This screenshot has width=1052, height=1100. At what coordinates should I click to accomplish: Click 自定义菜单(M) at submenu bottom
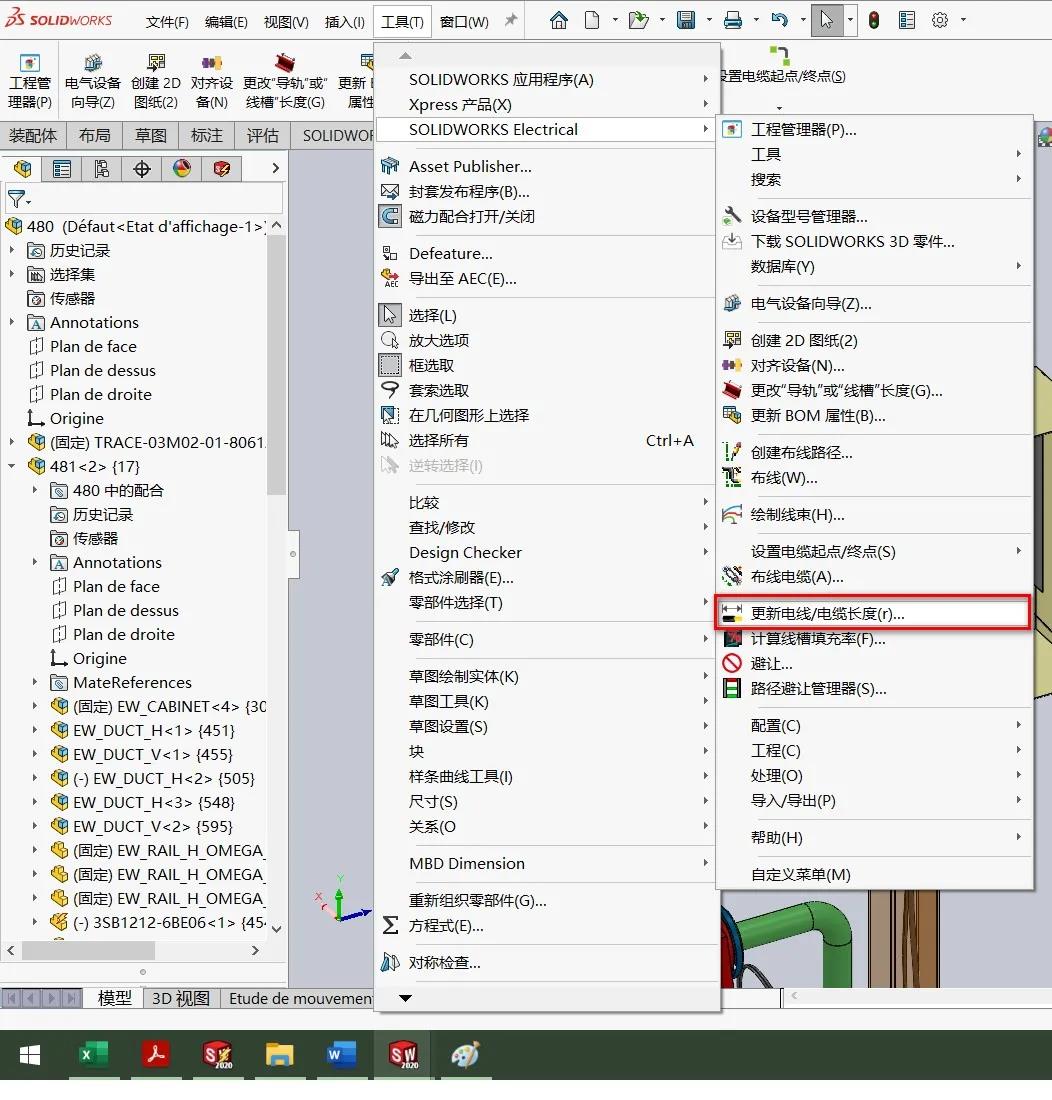coord(874,875)
